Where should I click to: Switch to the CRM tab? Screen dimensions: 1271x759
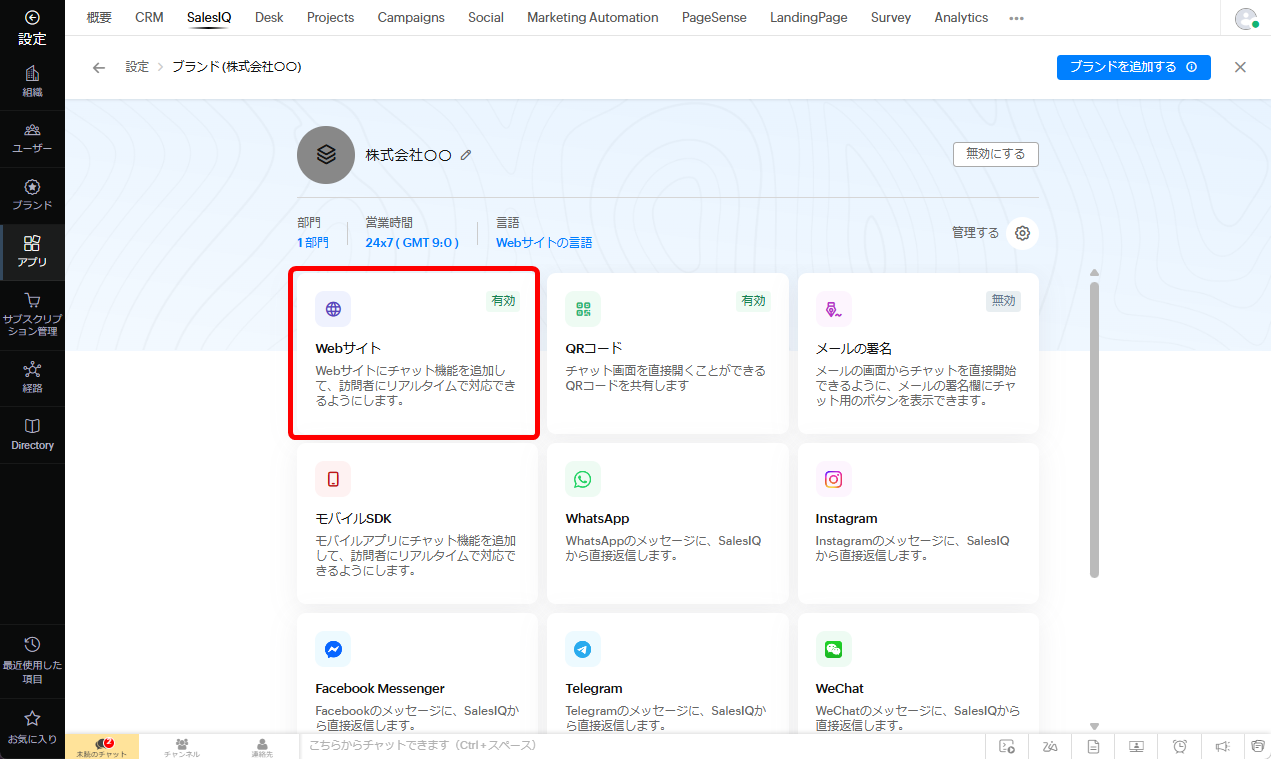[x=149, y=17]
